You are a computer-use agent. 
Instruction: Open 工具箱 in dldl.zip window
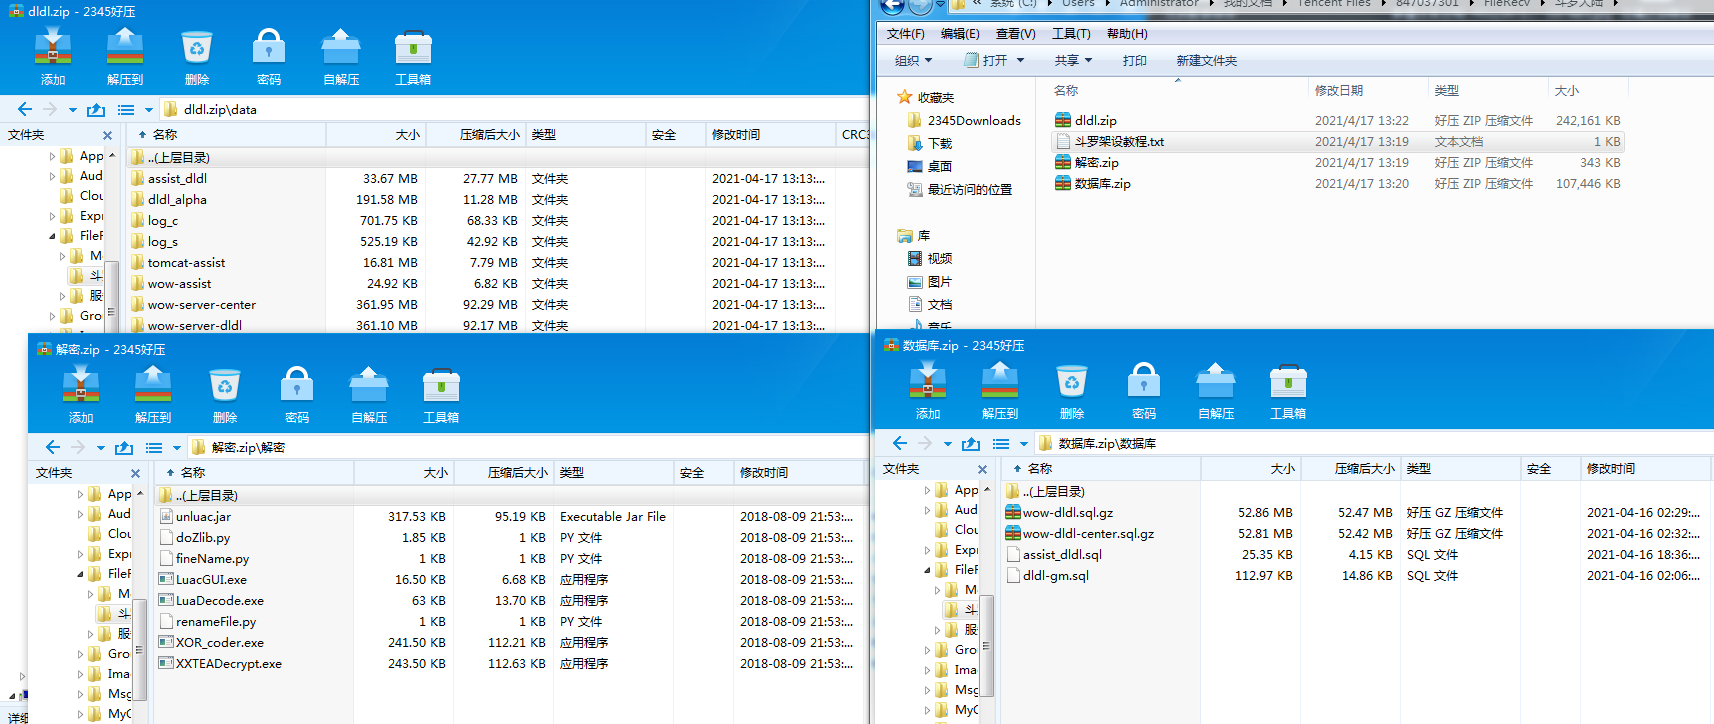(413, 47)
